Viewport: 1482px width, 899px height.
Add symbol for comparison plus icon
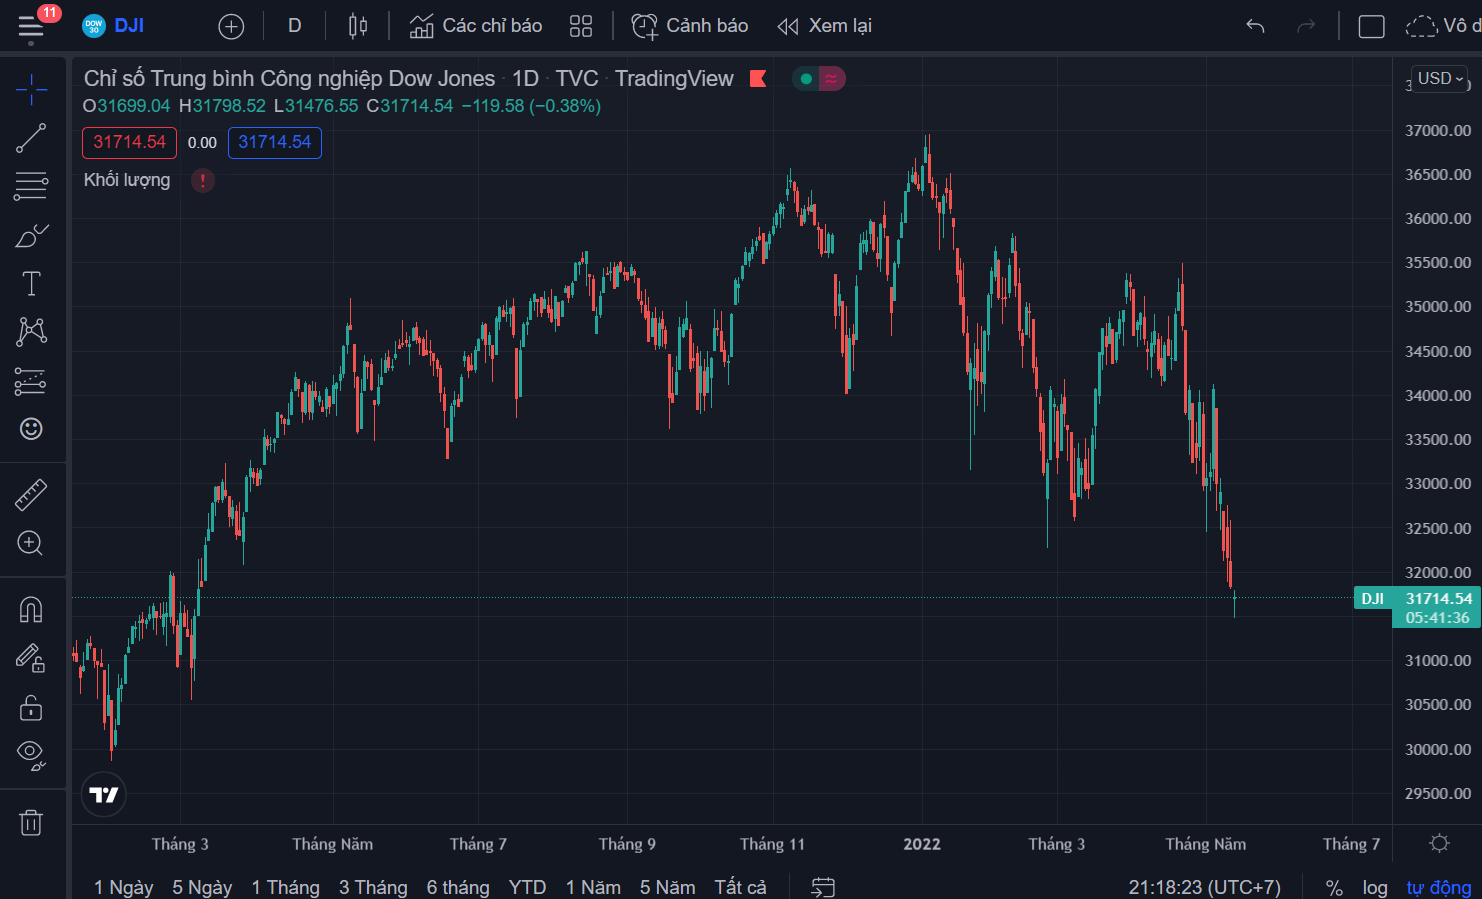click(231, 26)
